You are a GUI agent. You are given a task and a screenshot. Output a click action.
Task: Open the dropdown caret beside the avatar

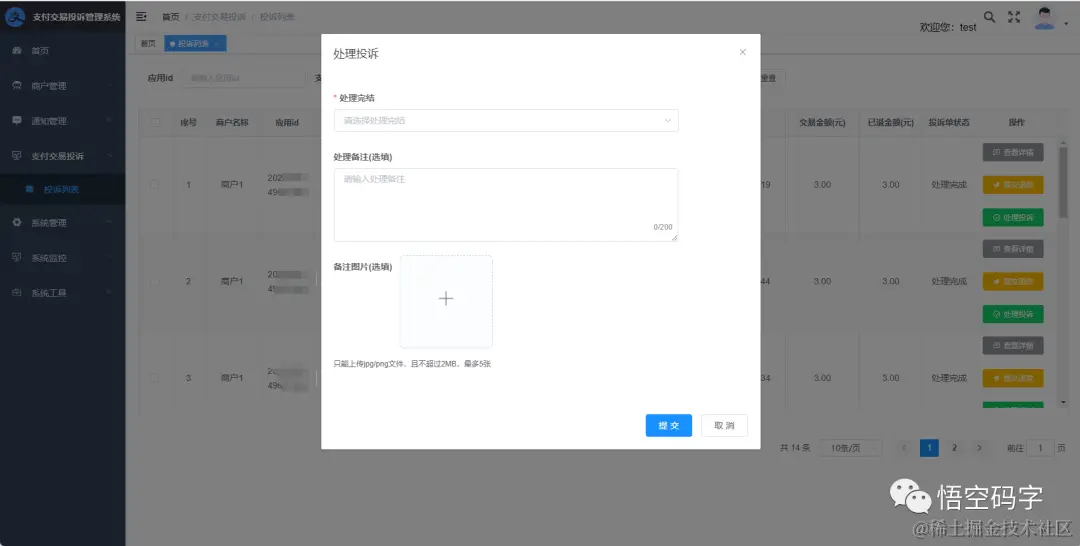tap(1066, 24)
